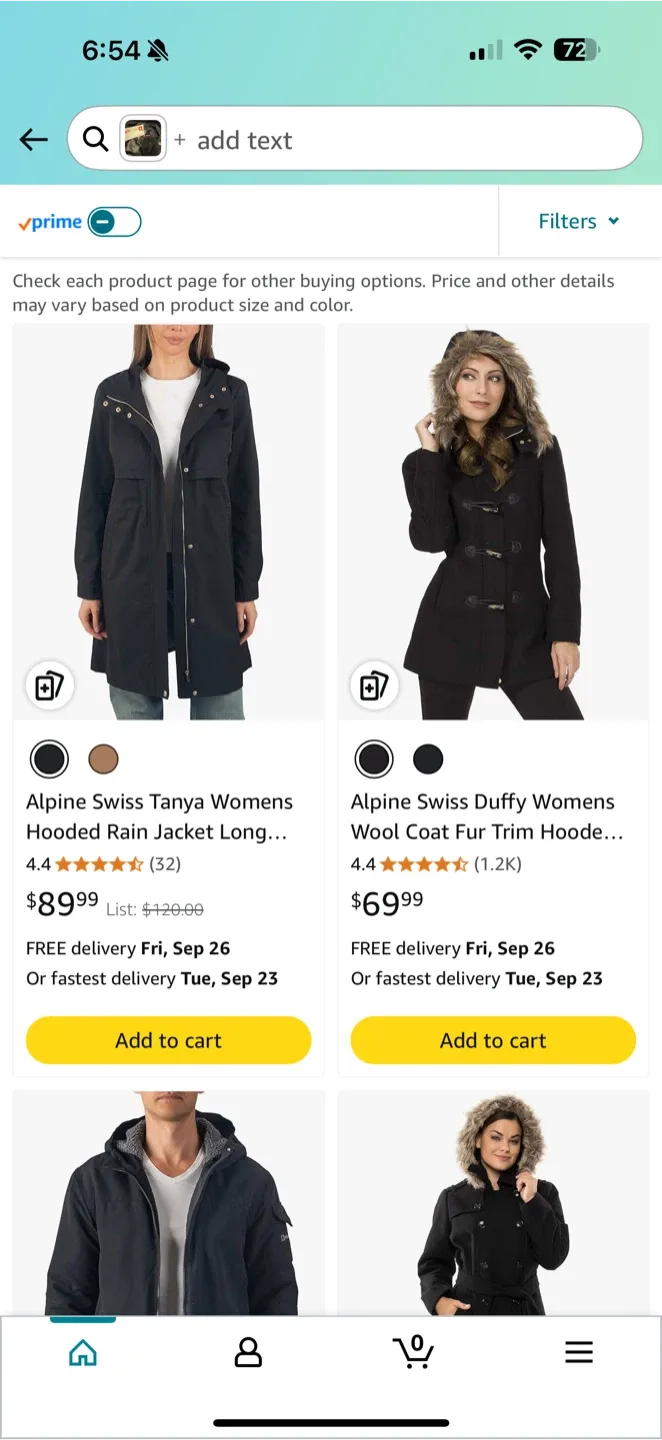Tap the search magnifier icon
The image size is (662, 1440).
(x=96, y=140)
